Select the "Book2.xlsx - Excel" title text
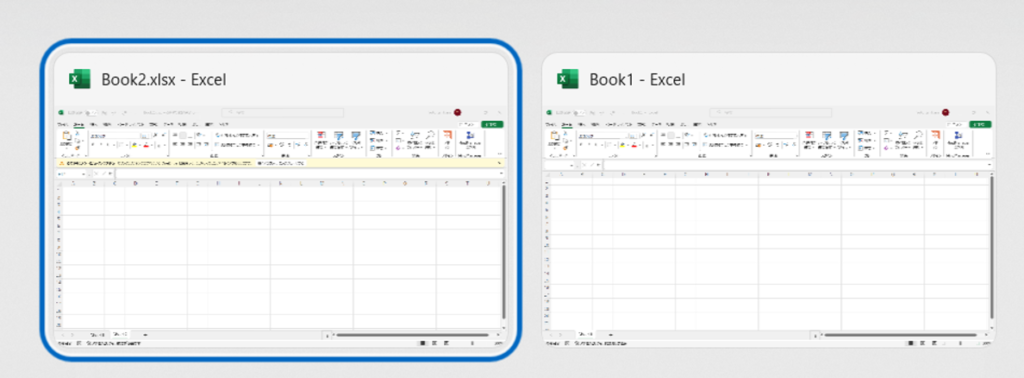 [x=164, y=80]
